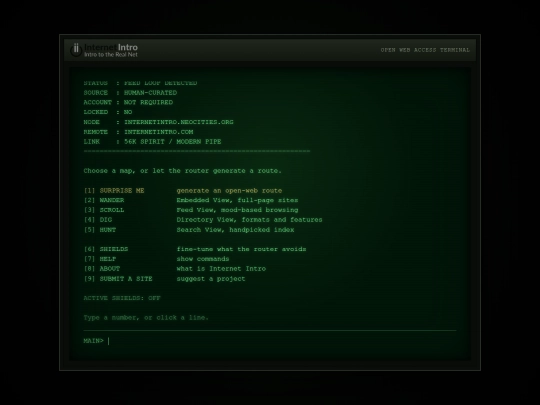The height and width of the screenshot is (405, 540).
Task: Click 'what is Internet Intro' description
Action: click(x=221, y=269)
